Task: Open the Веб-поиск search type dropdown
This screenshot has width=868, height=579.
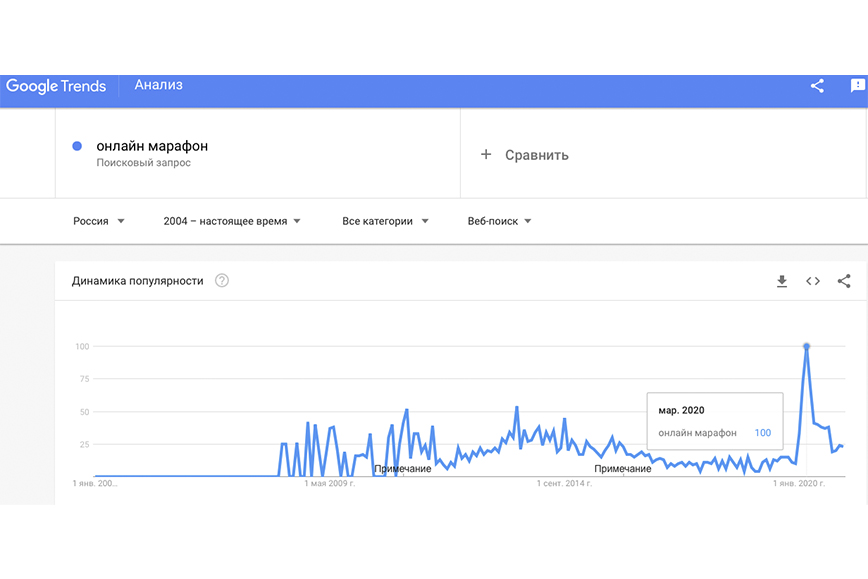Action: click(499, 221)
